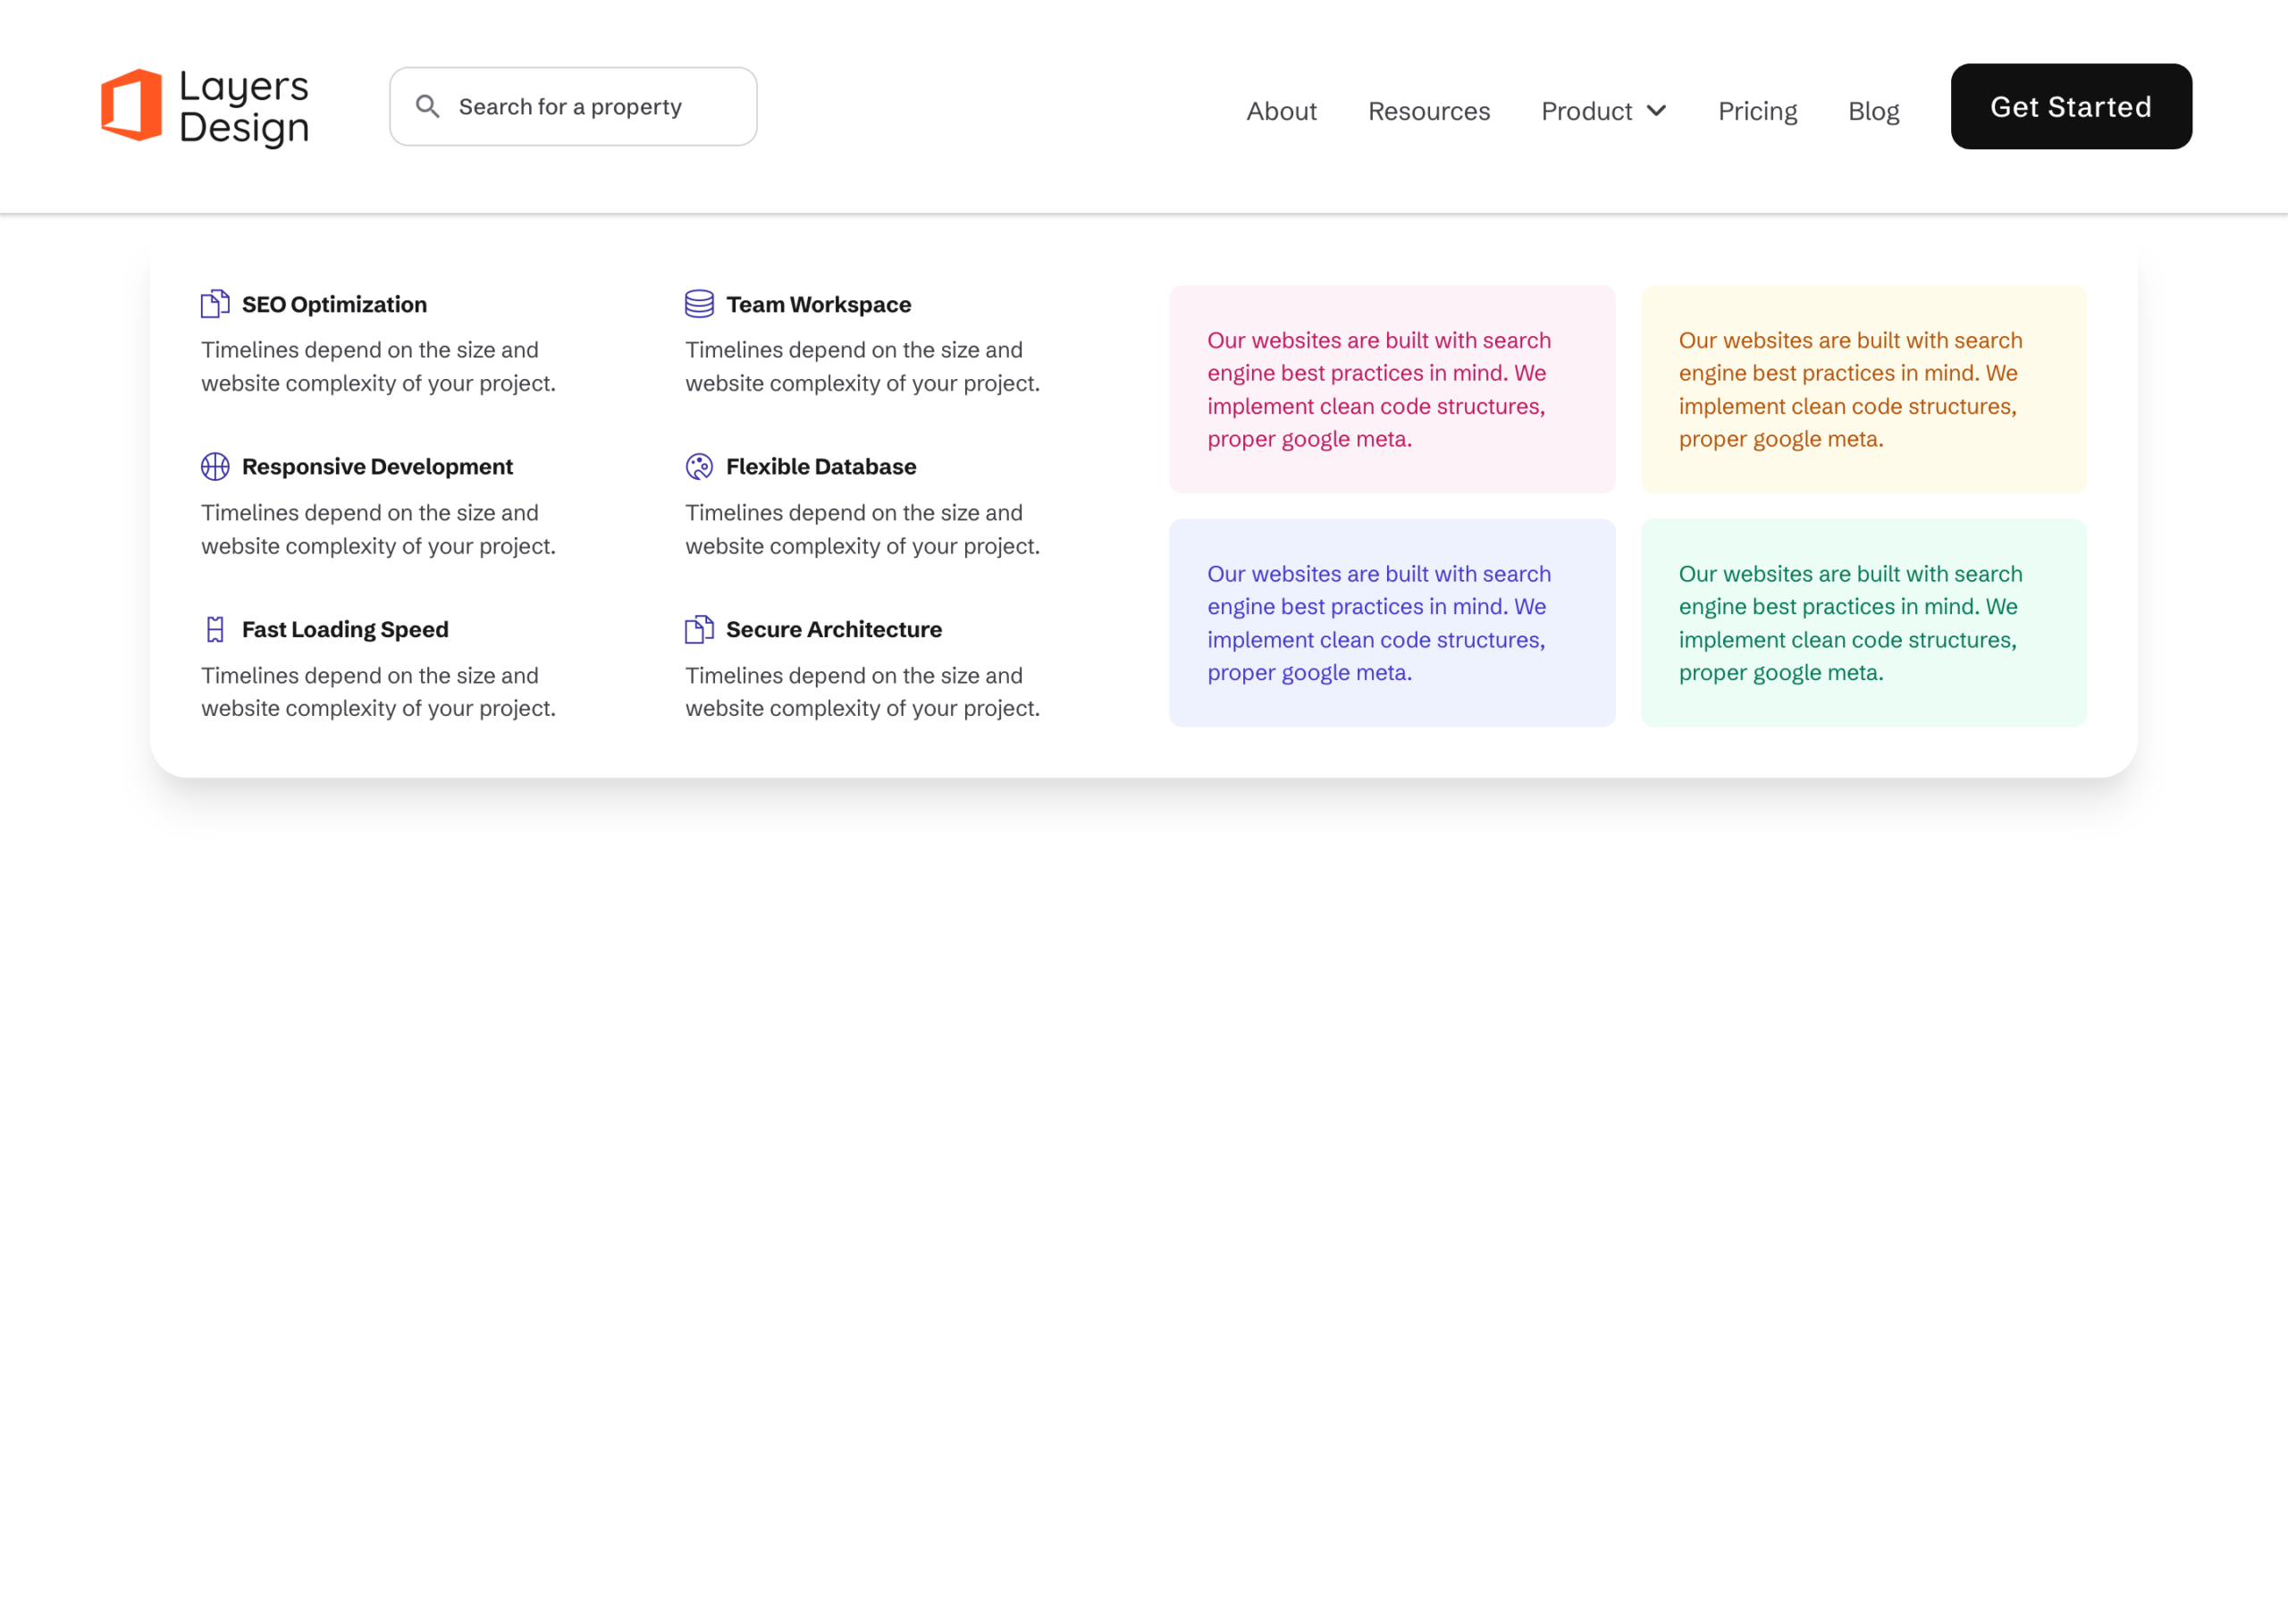Open the Fast Loading Speed heading link
Screen dimensions: 2288x1624
345,629
